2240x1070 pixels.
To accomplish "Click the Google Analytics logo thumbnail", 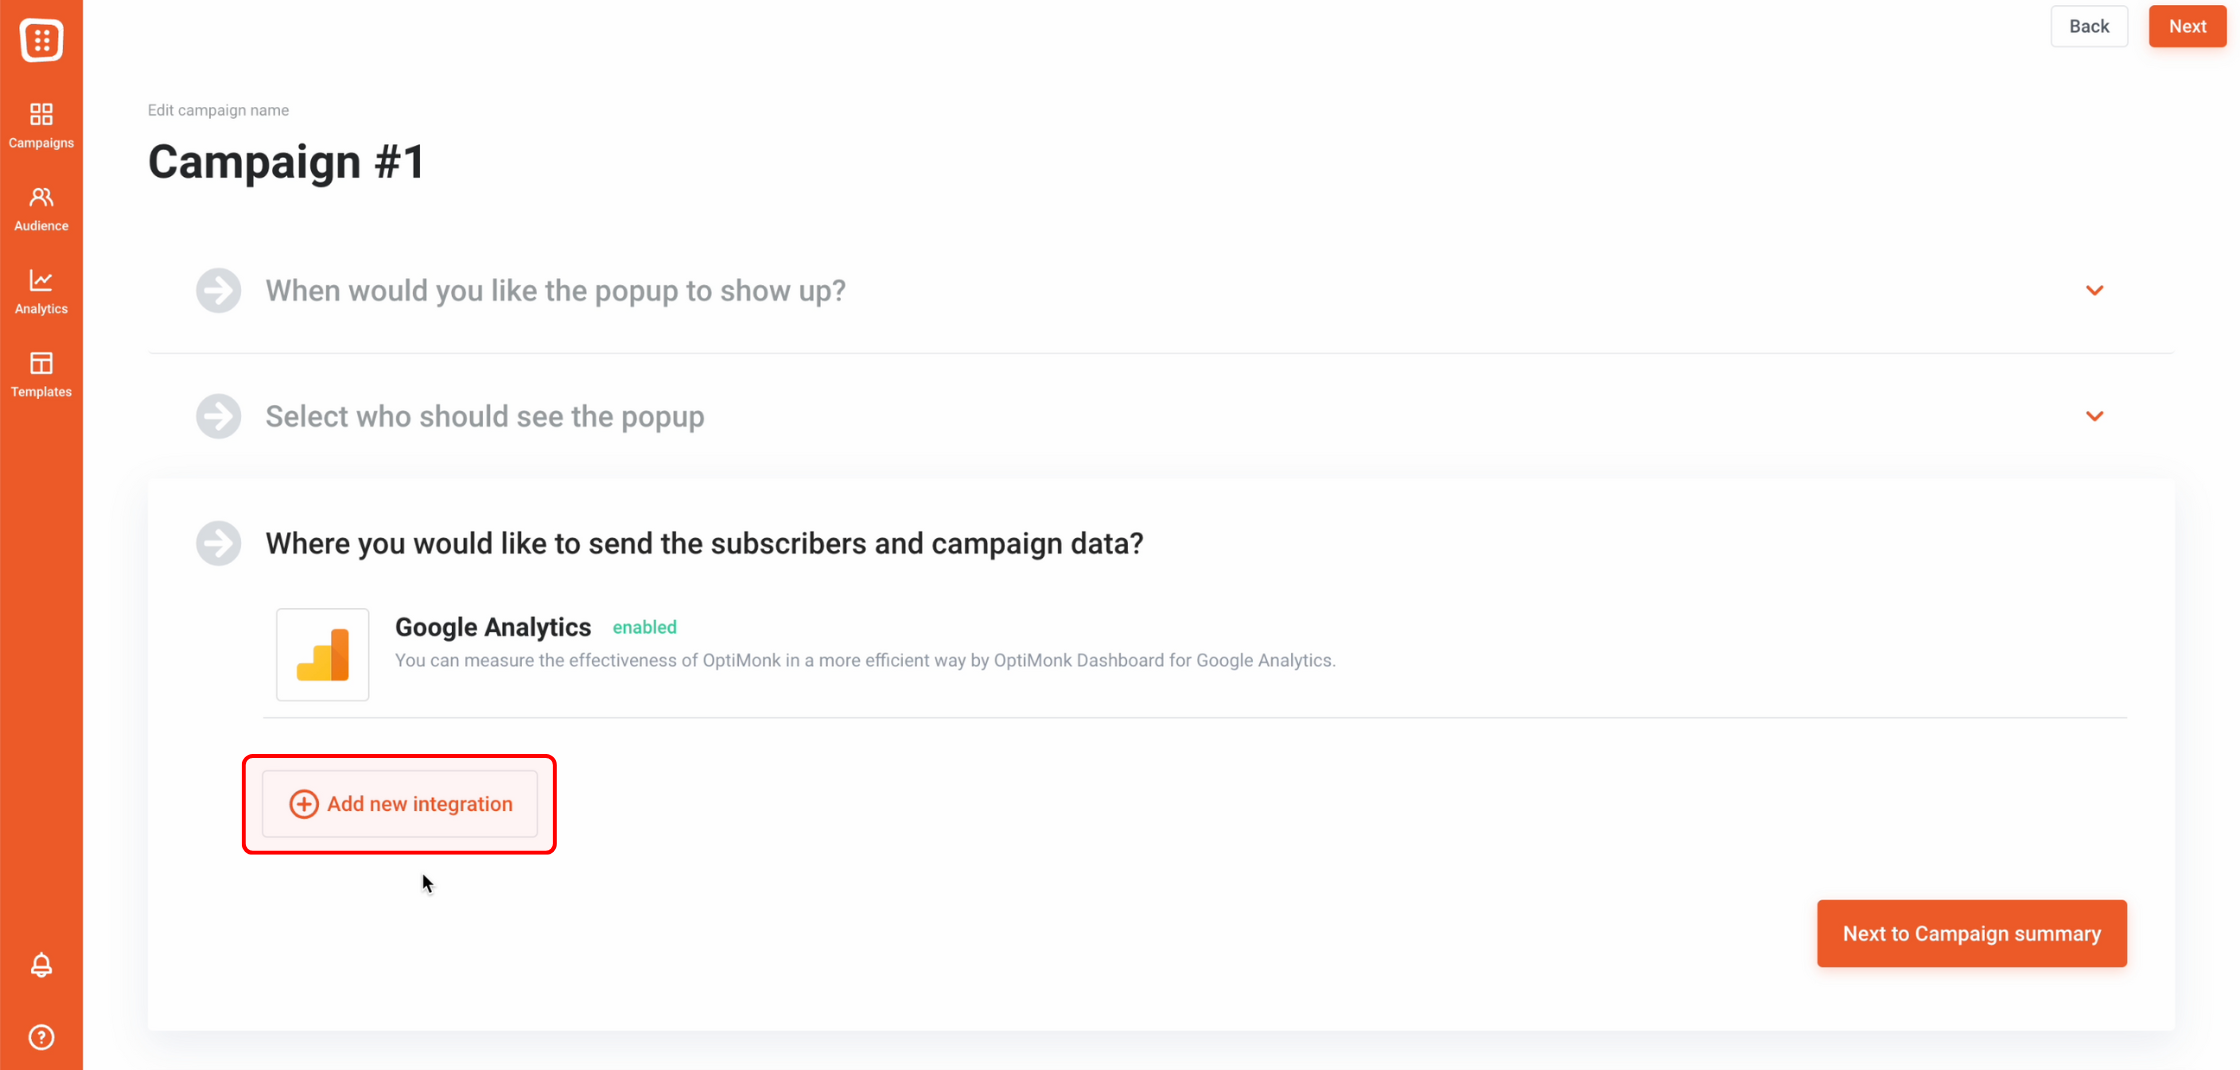I will pyautogui.click(x=322, y=654).
